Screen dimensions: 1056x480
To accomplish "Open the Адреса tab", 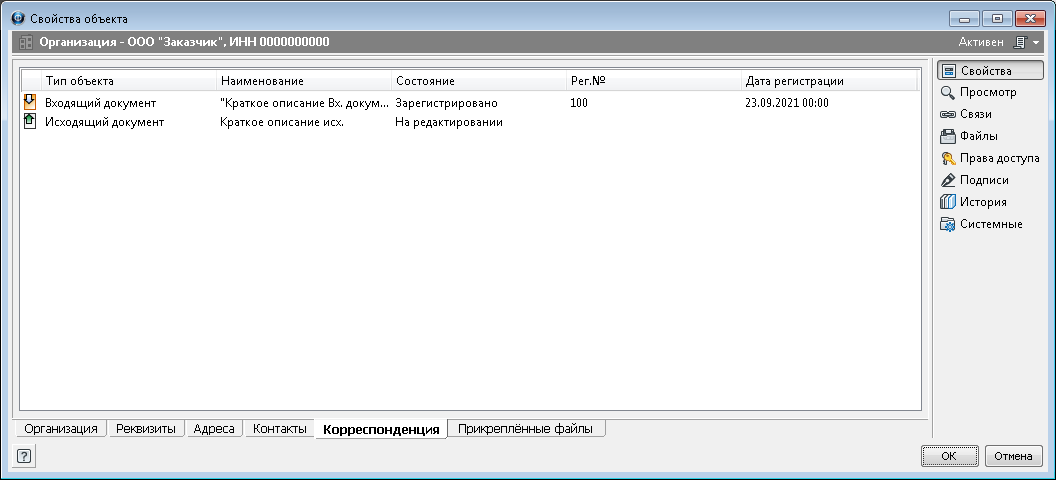I will (x=214, y=429).
